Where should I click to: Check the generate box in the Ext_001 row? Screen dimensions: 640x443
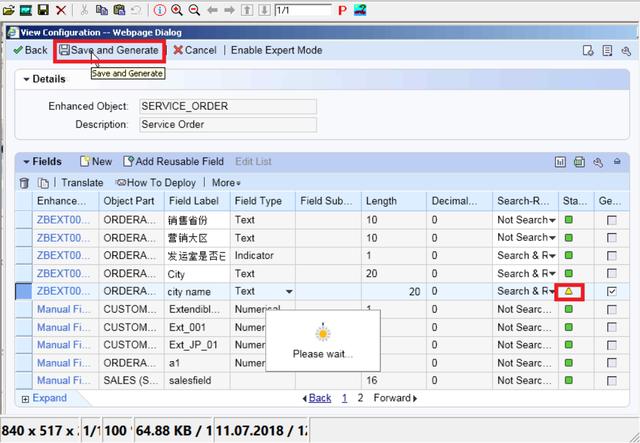click(611, 327)
